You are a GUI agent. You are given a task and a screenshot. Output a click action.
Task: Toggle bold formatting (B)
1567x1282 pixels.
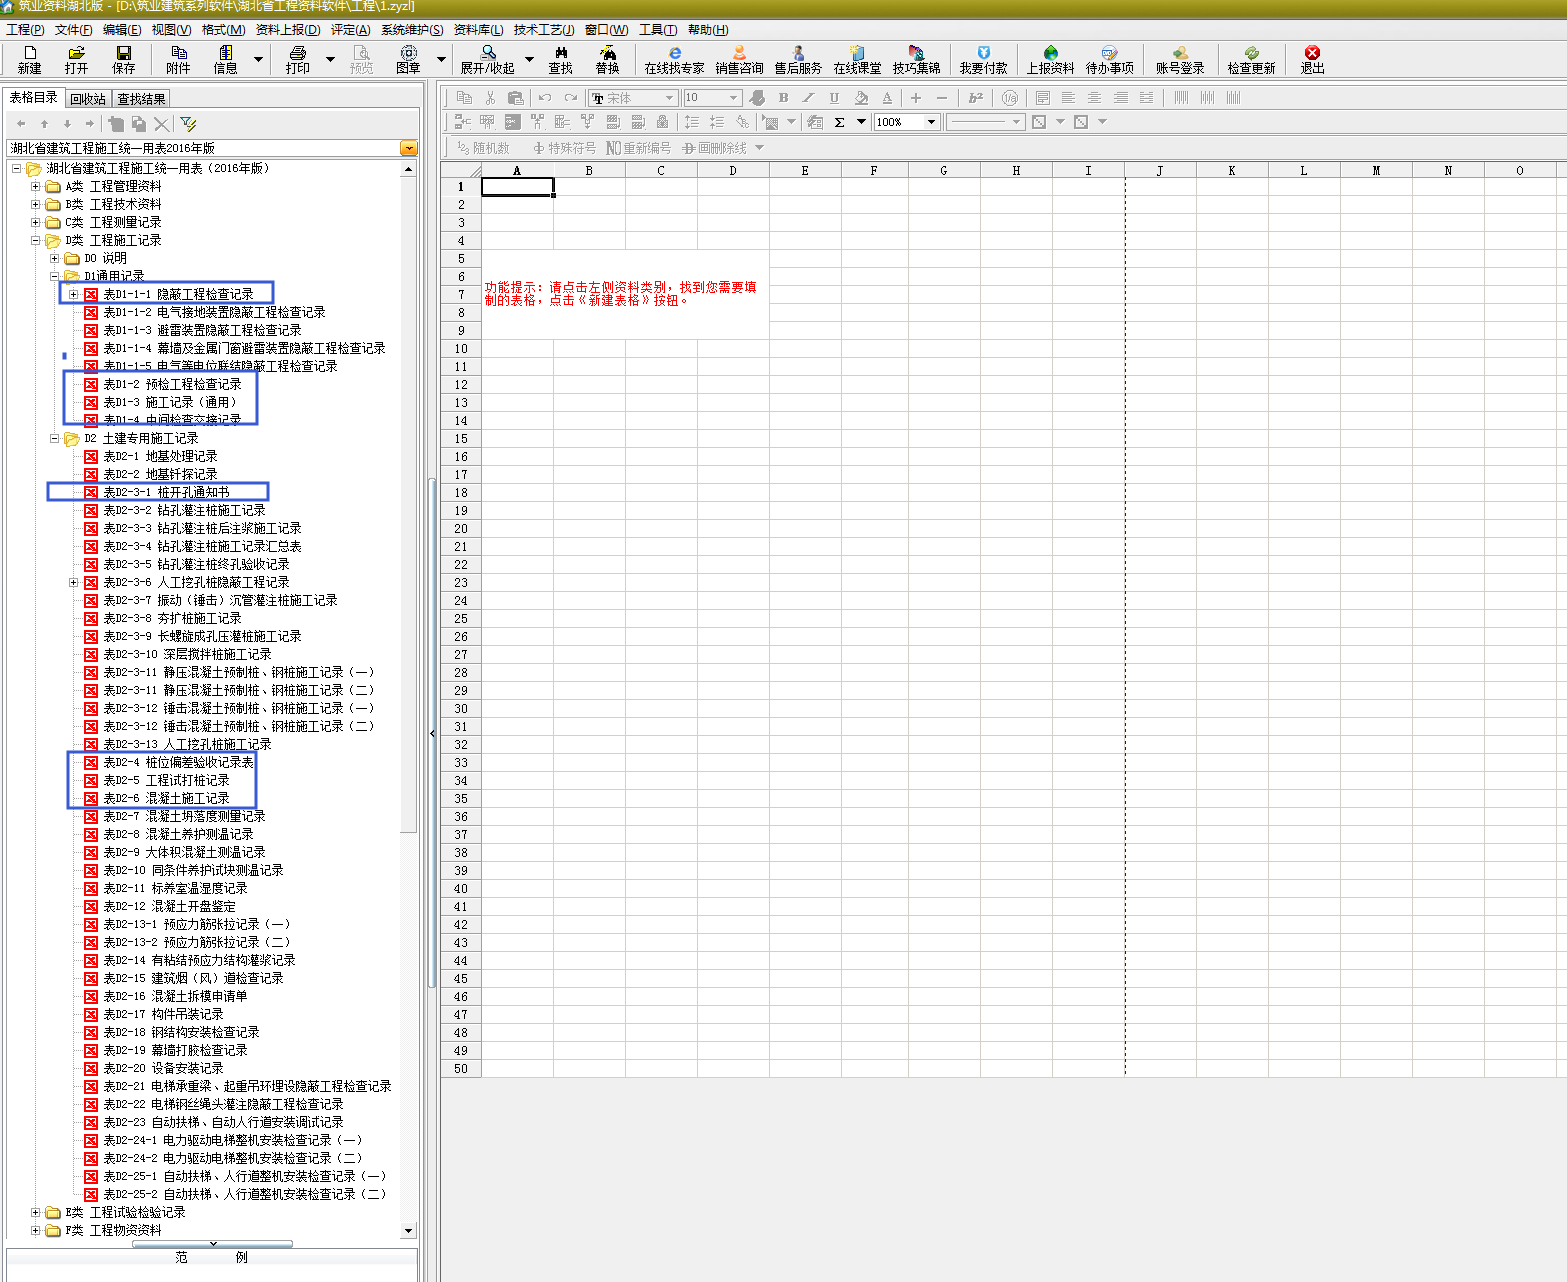coord(783,98)
